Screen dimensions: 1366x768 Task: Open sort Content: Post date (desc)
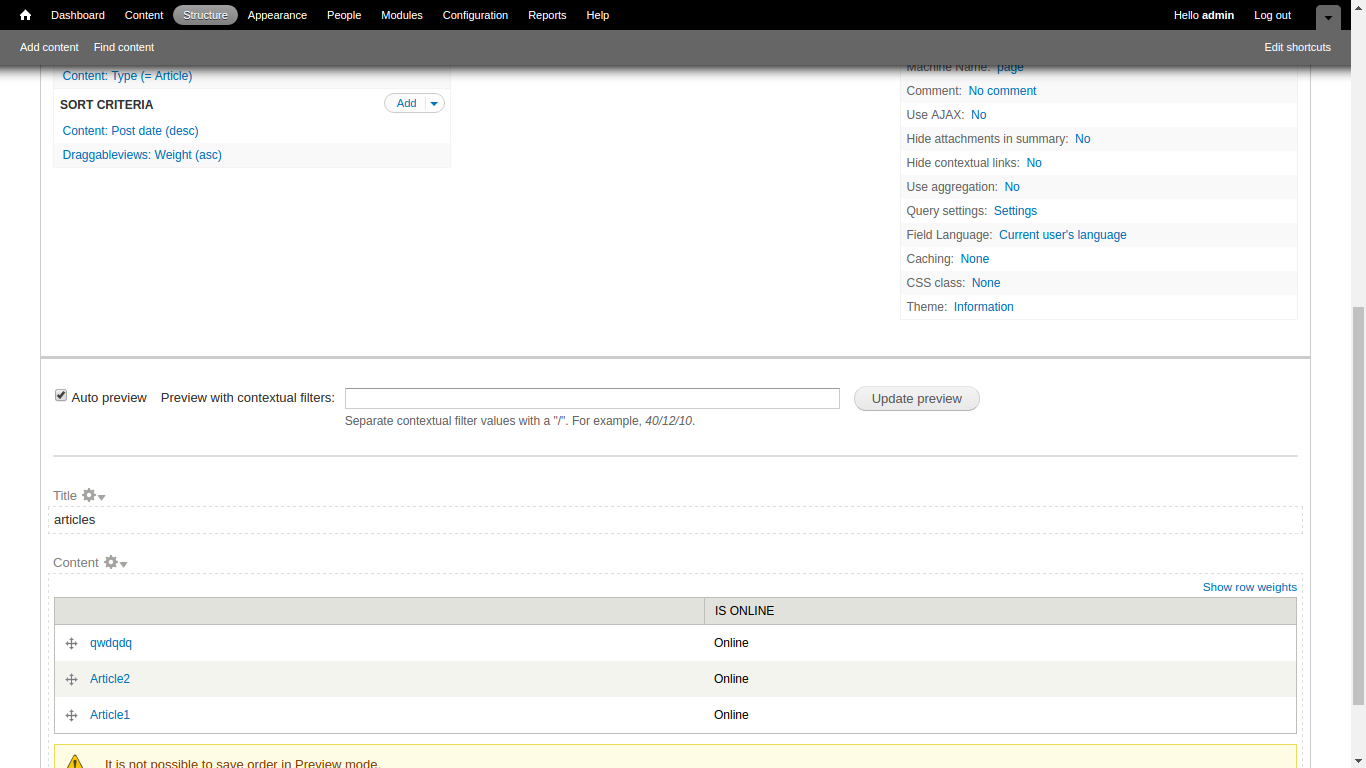(x=130, y=131)
